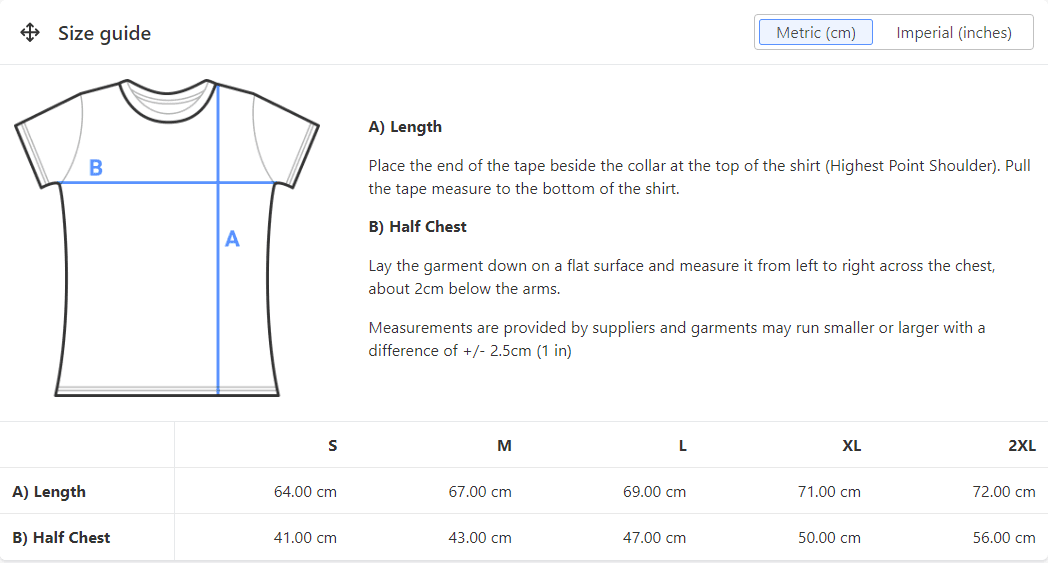This screenshot has width=1048, height=563.
Task: Click the 64.00 cm length value for S
Action: coord(305,492)
